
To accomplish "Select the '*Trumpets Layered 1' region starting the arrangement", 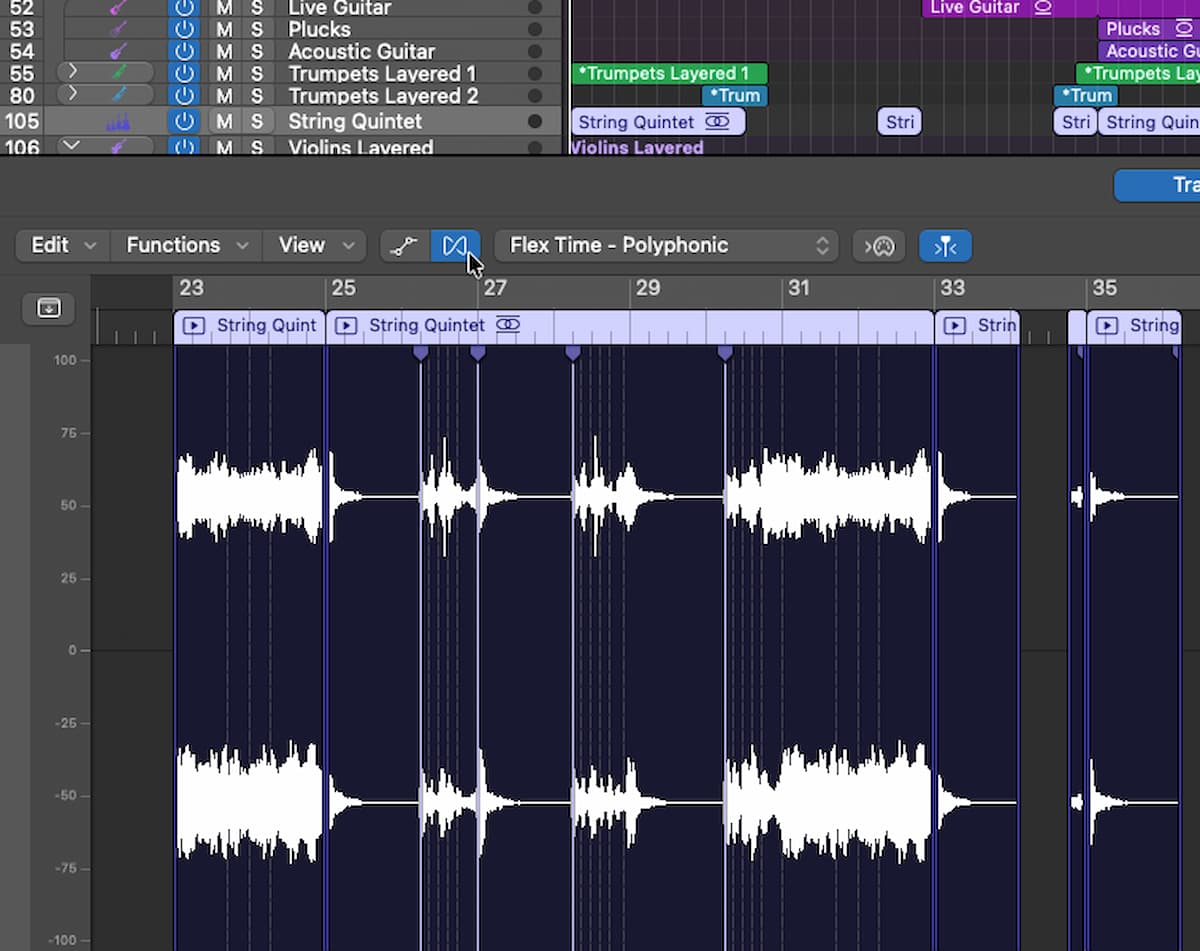I will pos(669,73).
